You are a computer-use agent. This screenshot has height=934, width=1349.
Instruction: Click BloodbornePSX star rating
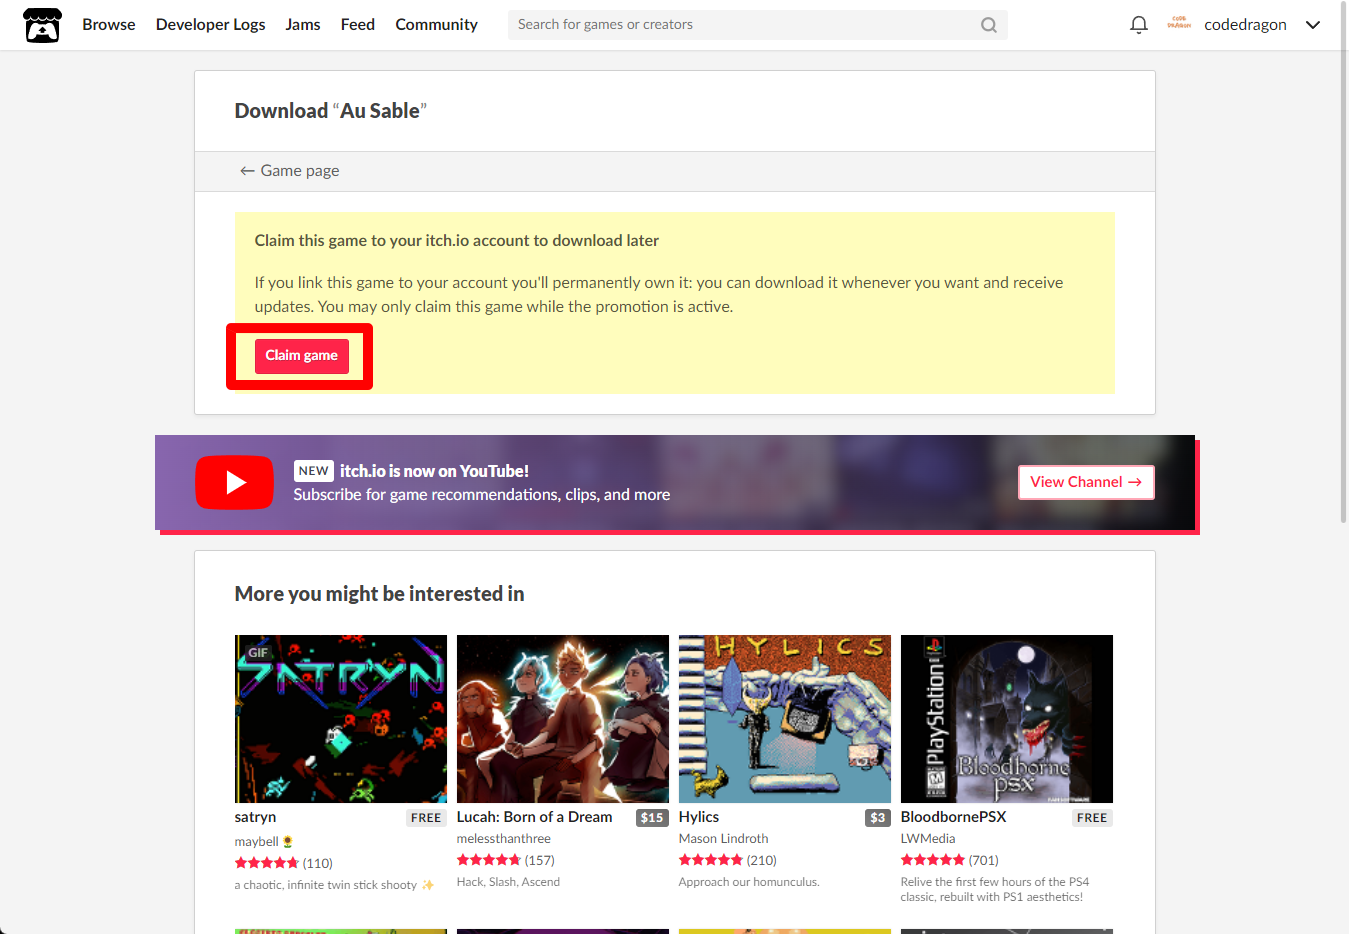[932, 860]
